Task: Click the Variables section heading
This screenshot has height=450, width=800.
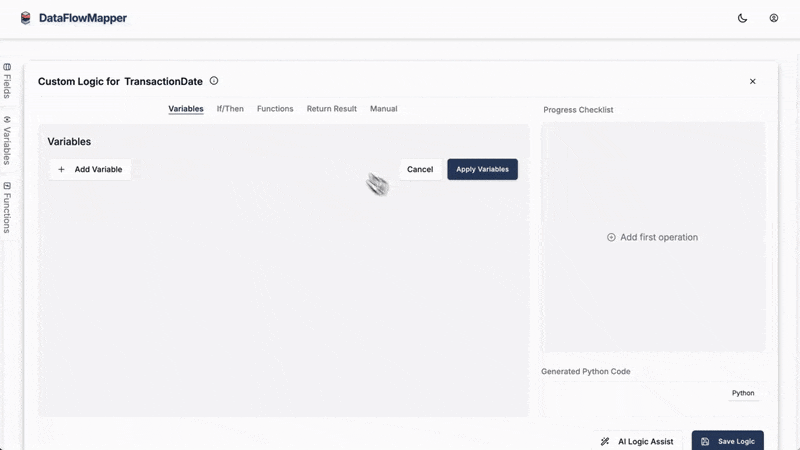Action: 69,142
